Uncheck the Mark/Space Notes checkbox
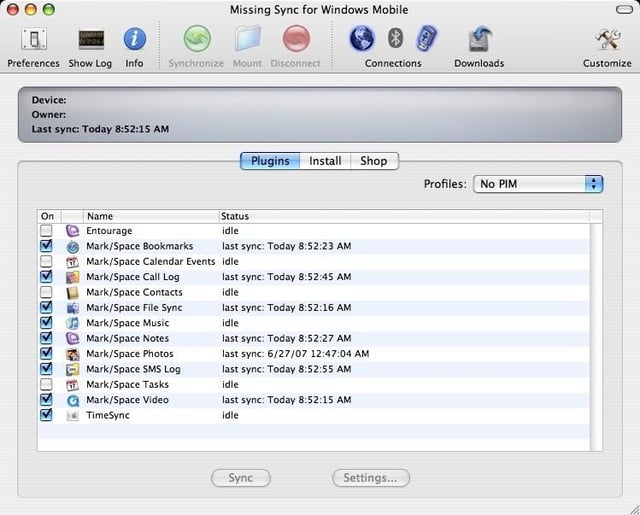Image resolution: width=640 pixels, height=515 pixels. [46, 338]
